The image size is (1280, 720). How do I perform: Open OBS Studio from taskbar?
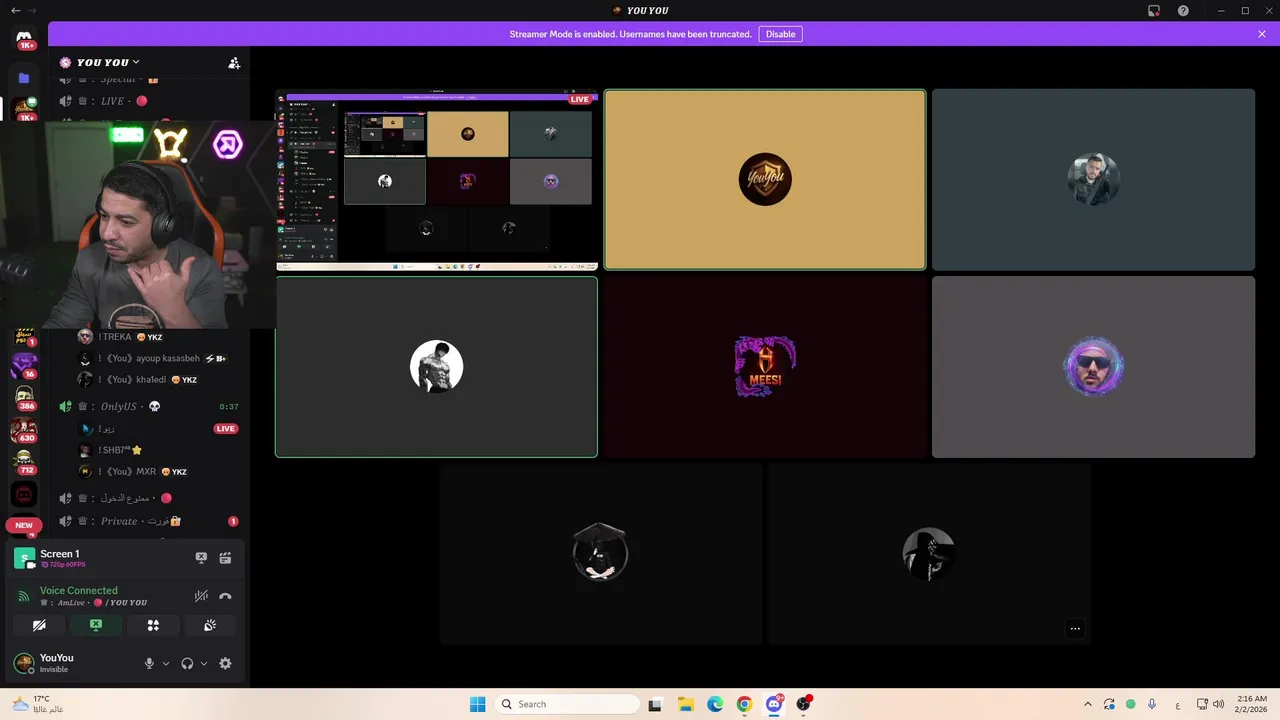click(803, 704)
